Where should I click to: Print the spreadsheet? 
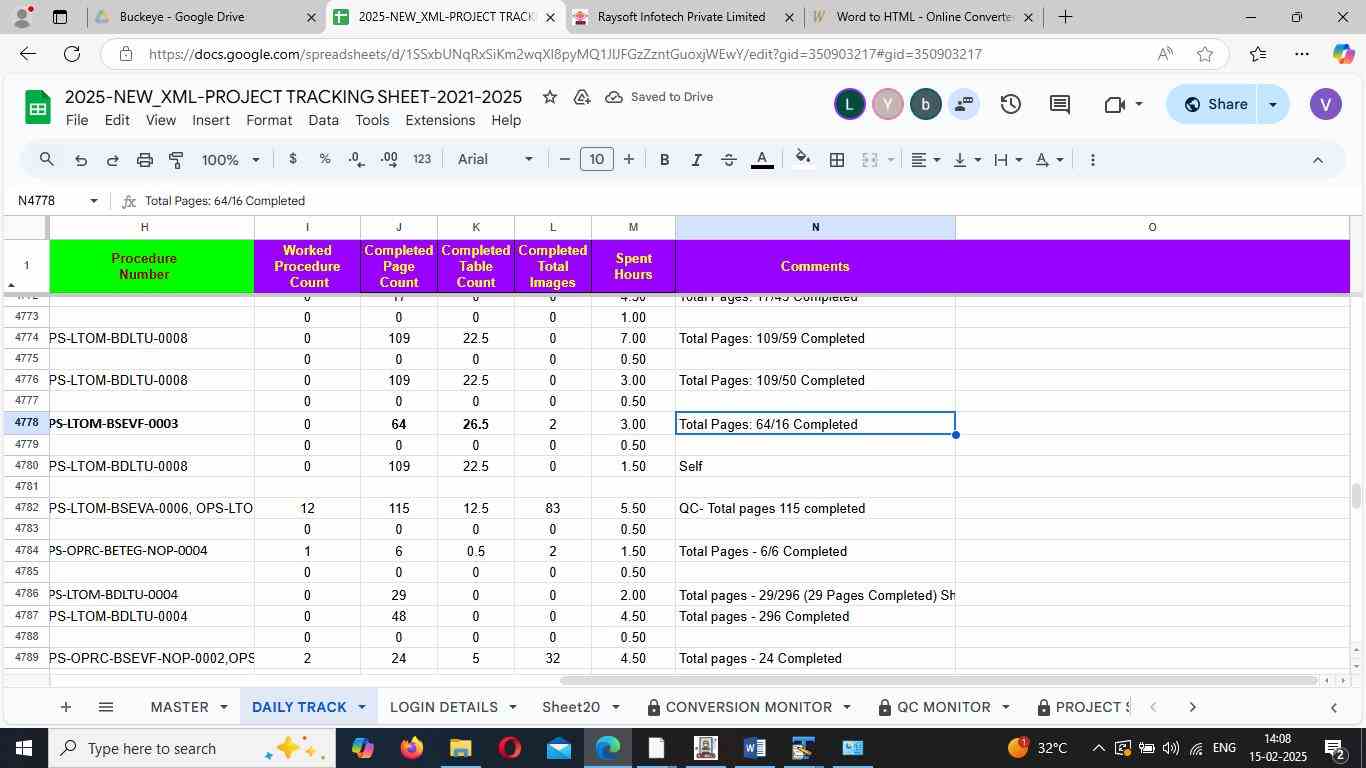[145, 160]
